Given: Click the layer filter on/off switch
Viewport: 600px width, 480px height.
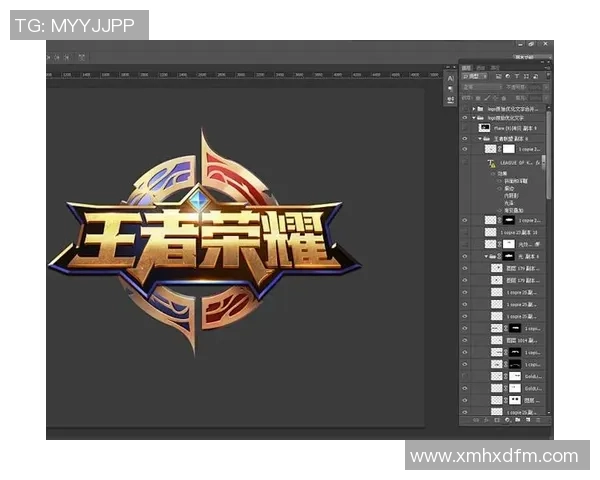Looking at the screenshot, I should click(x=547, y=77).
